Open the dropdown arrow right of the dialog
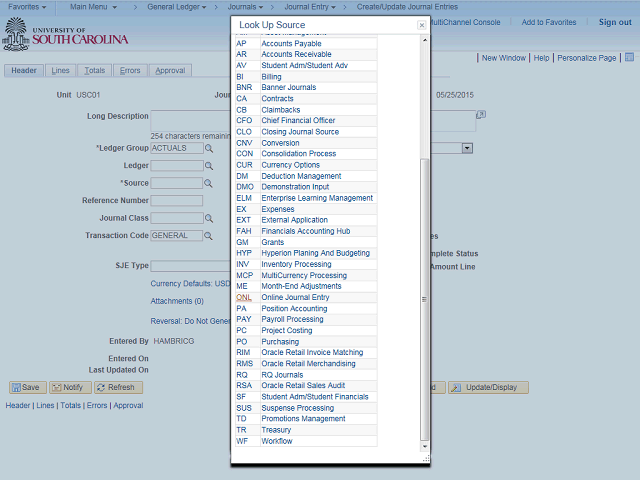This screenshot has width=640, height=480. [467, 148]
